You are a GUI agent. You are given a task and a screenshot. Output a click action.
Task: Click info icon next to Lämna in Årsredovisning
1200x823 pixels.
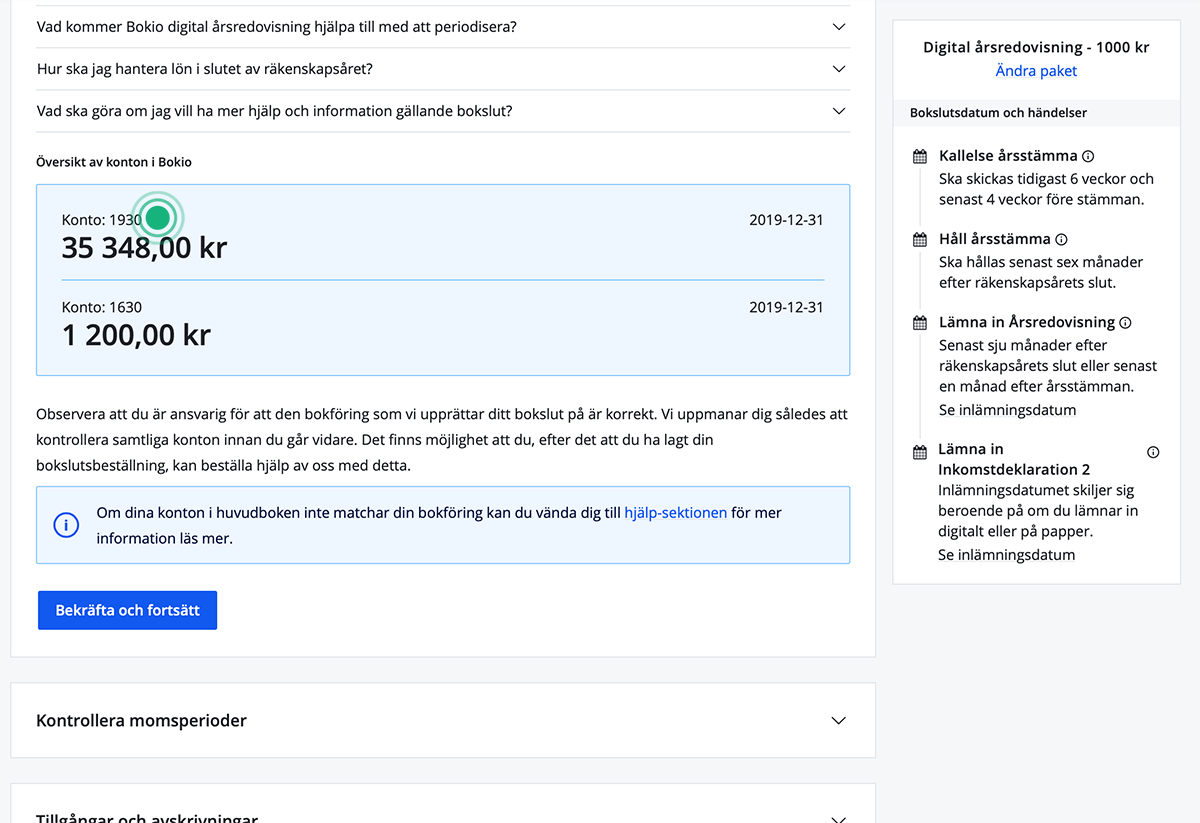(x=1125, y=323)
